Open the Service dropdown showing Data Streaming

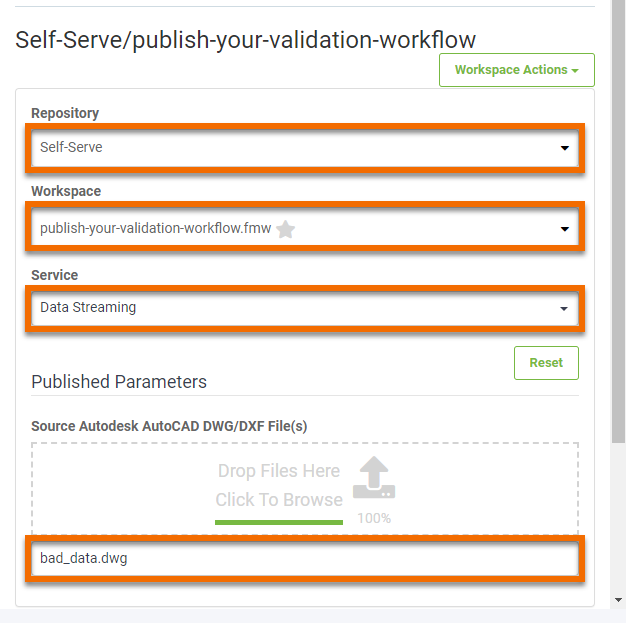click(x=304, y=308)
